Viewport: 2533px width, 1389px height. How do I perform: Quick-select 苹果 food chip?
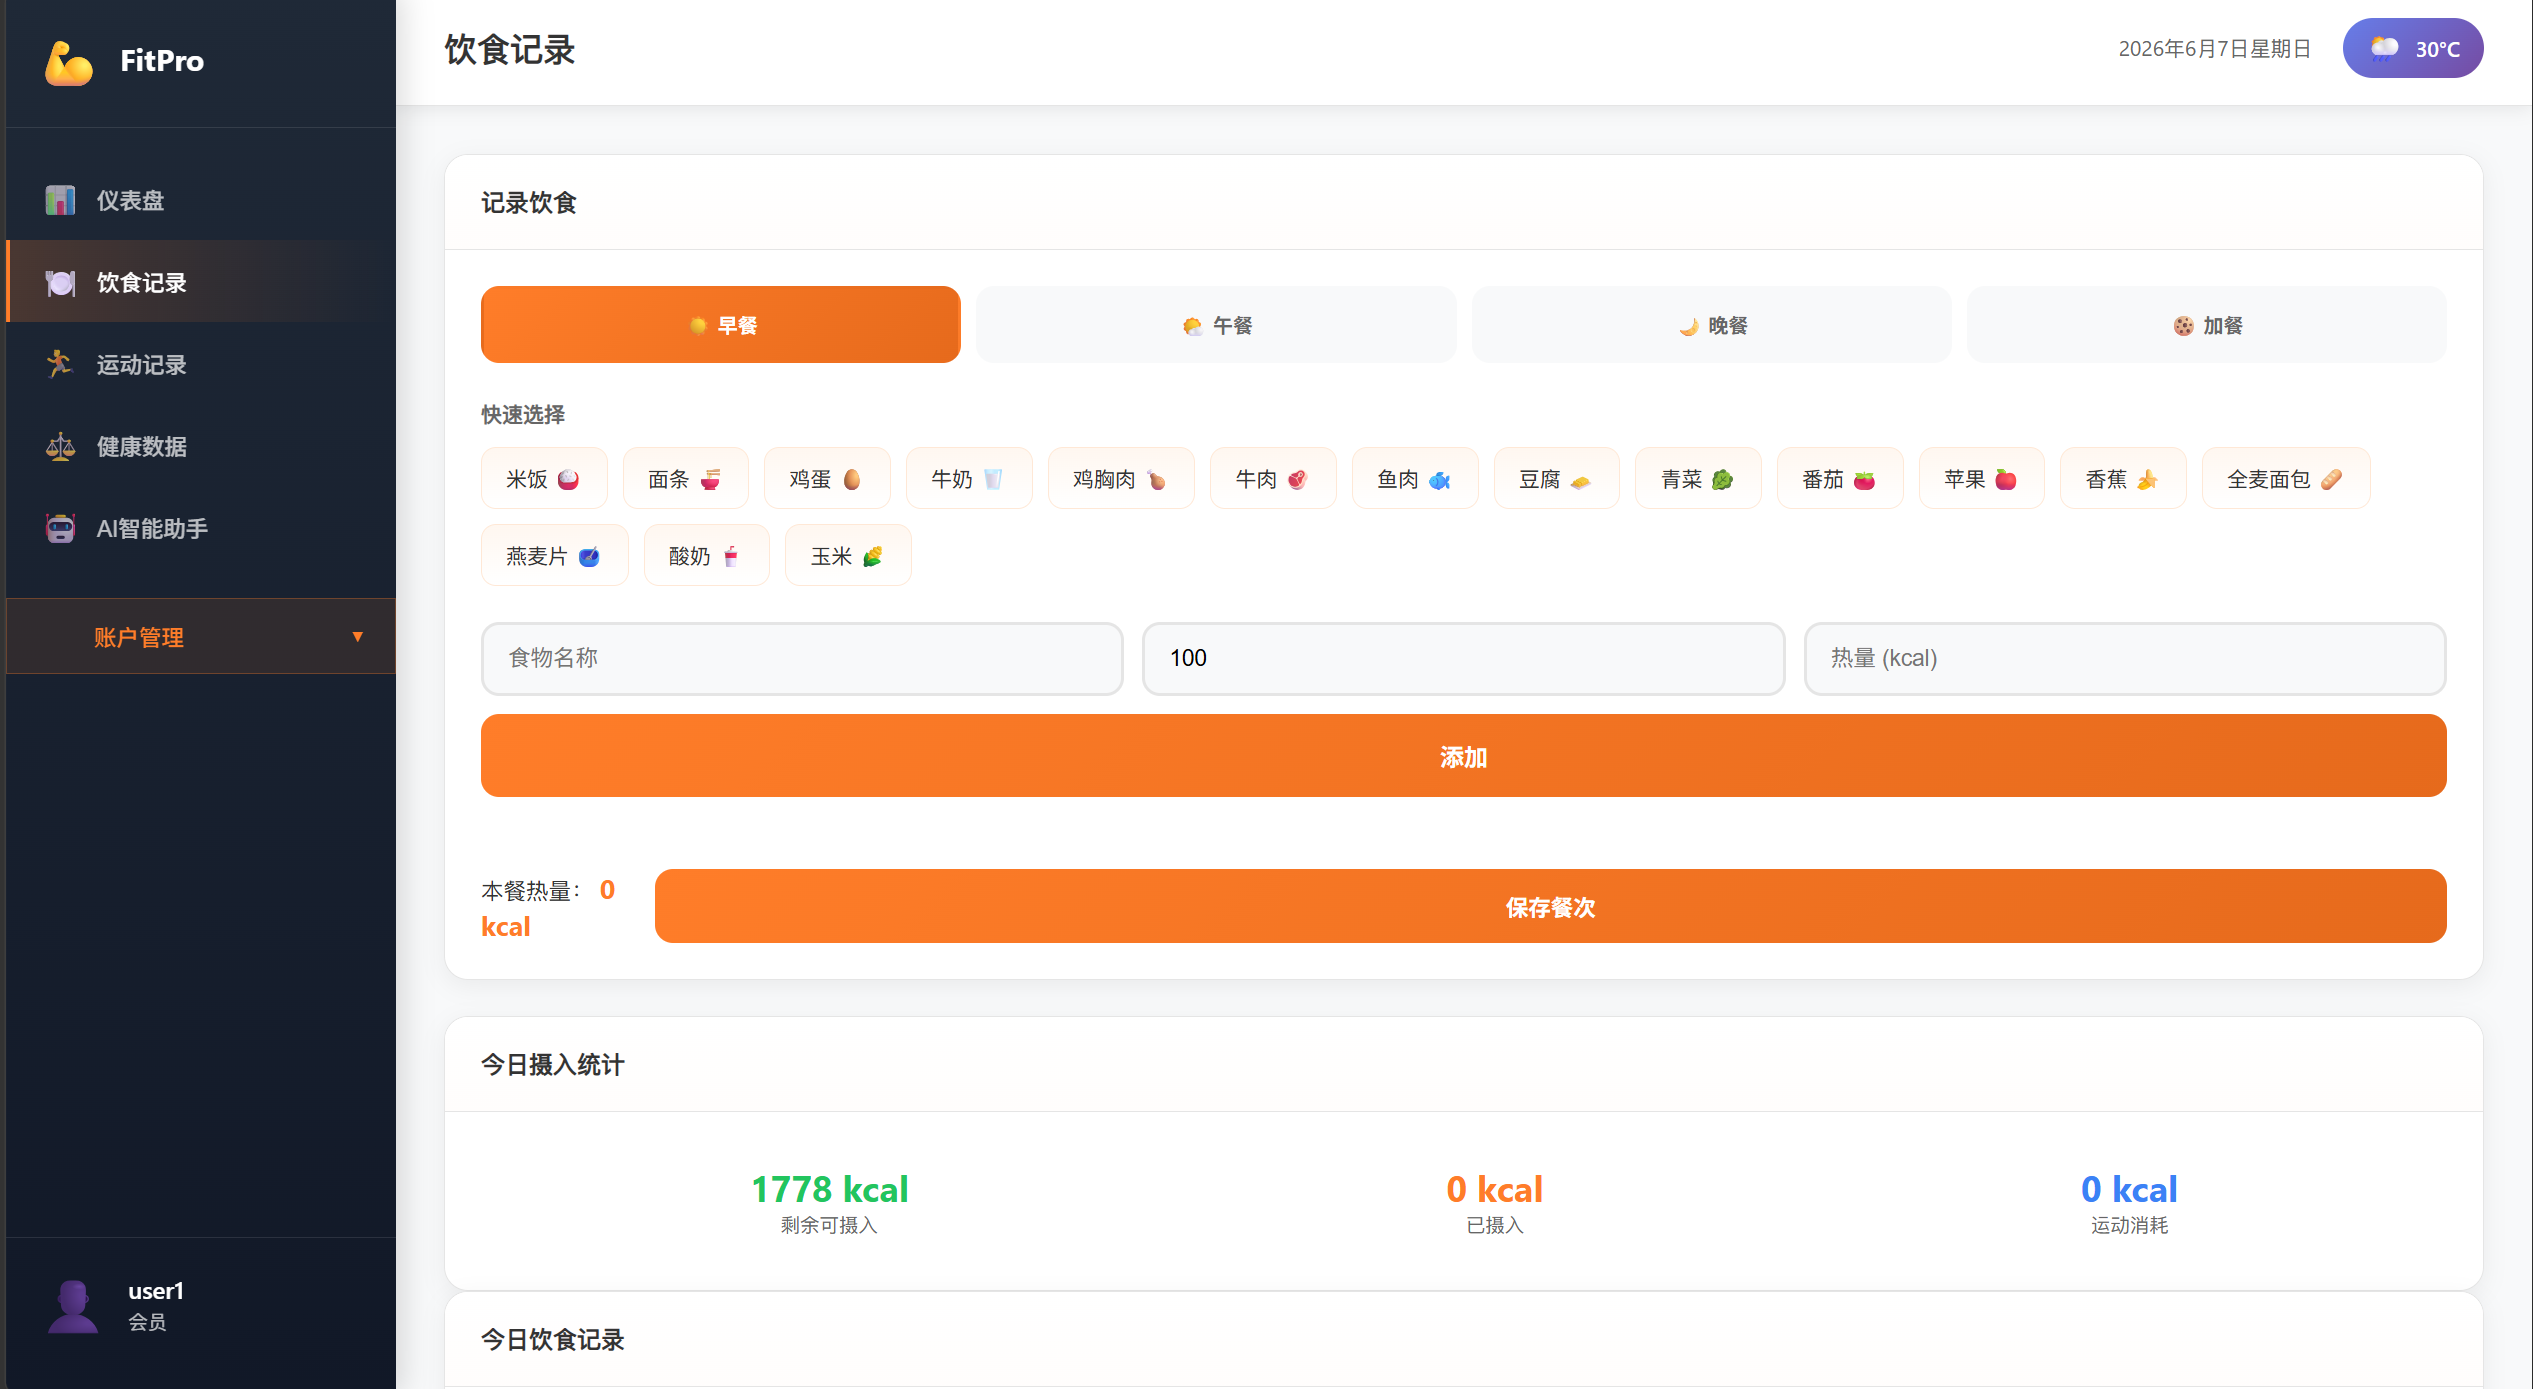(1982, 479)
